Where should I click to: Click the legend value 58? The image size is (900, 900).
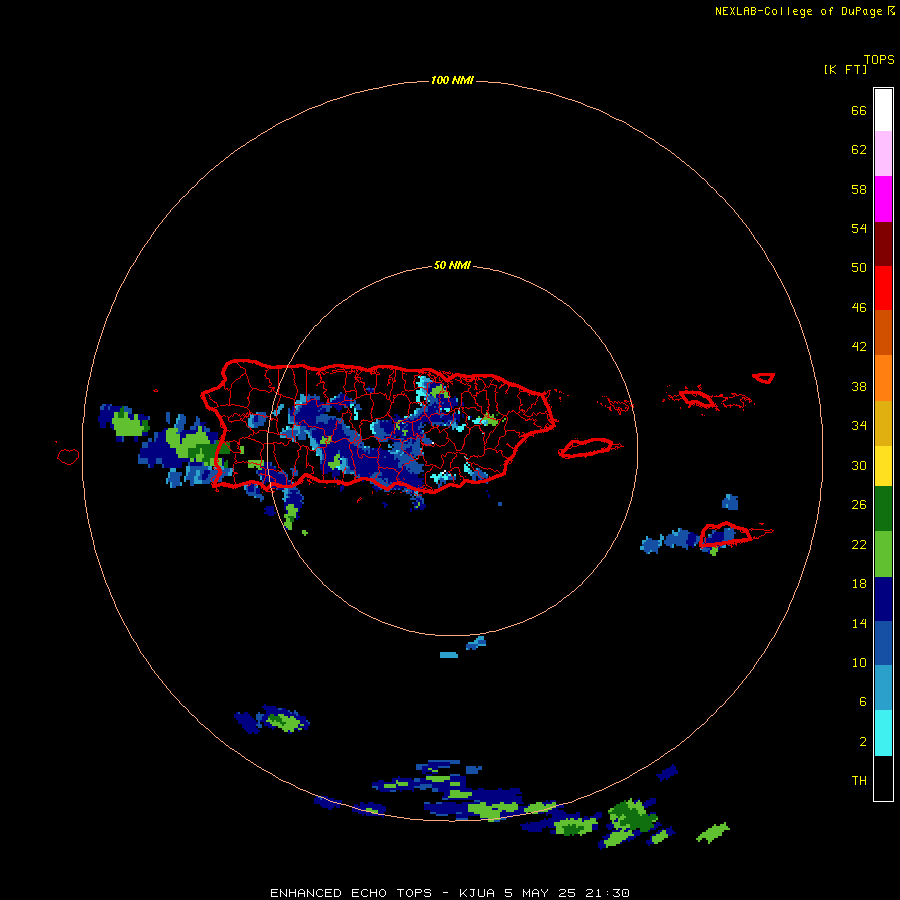[x=859, y=189]
